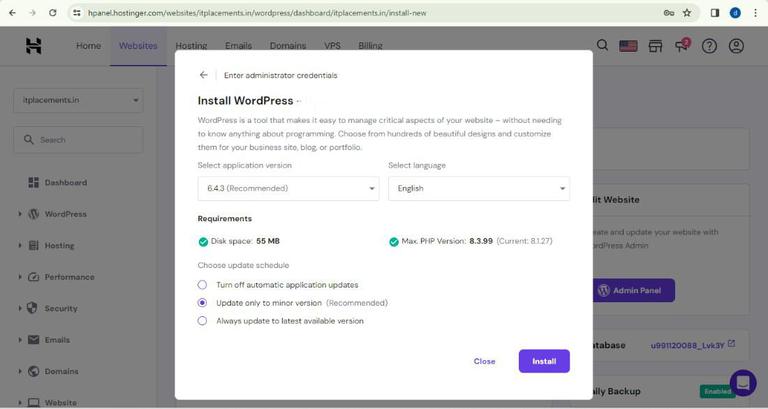Go to the Home menu item
The height and width of the screenshot is (409, 768).
(x=88, y=46)
